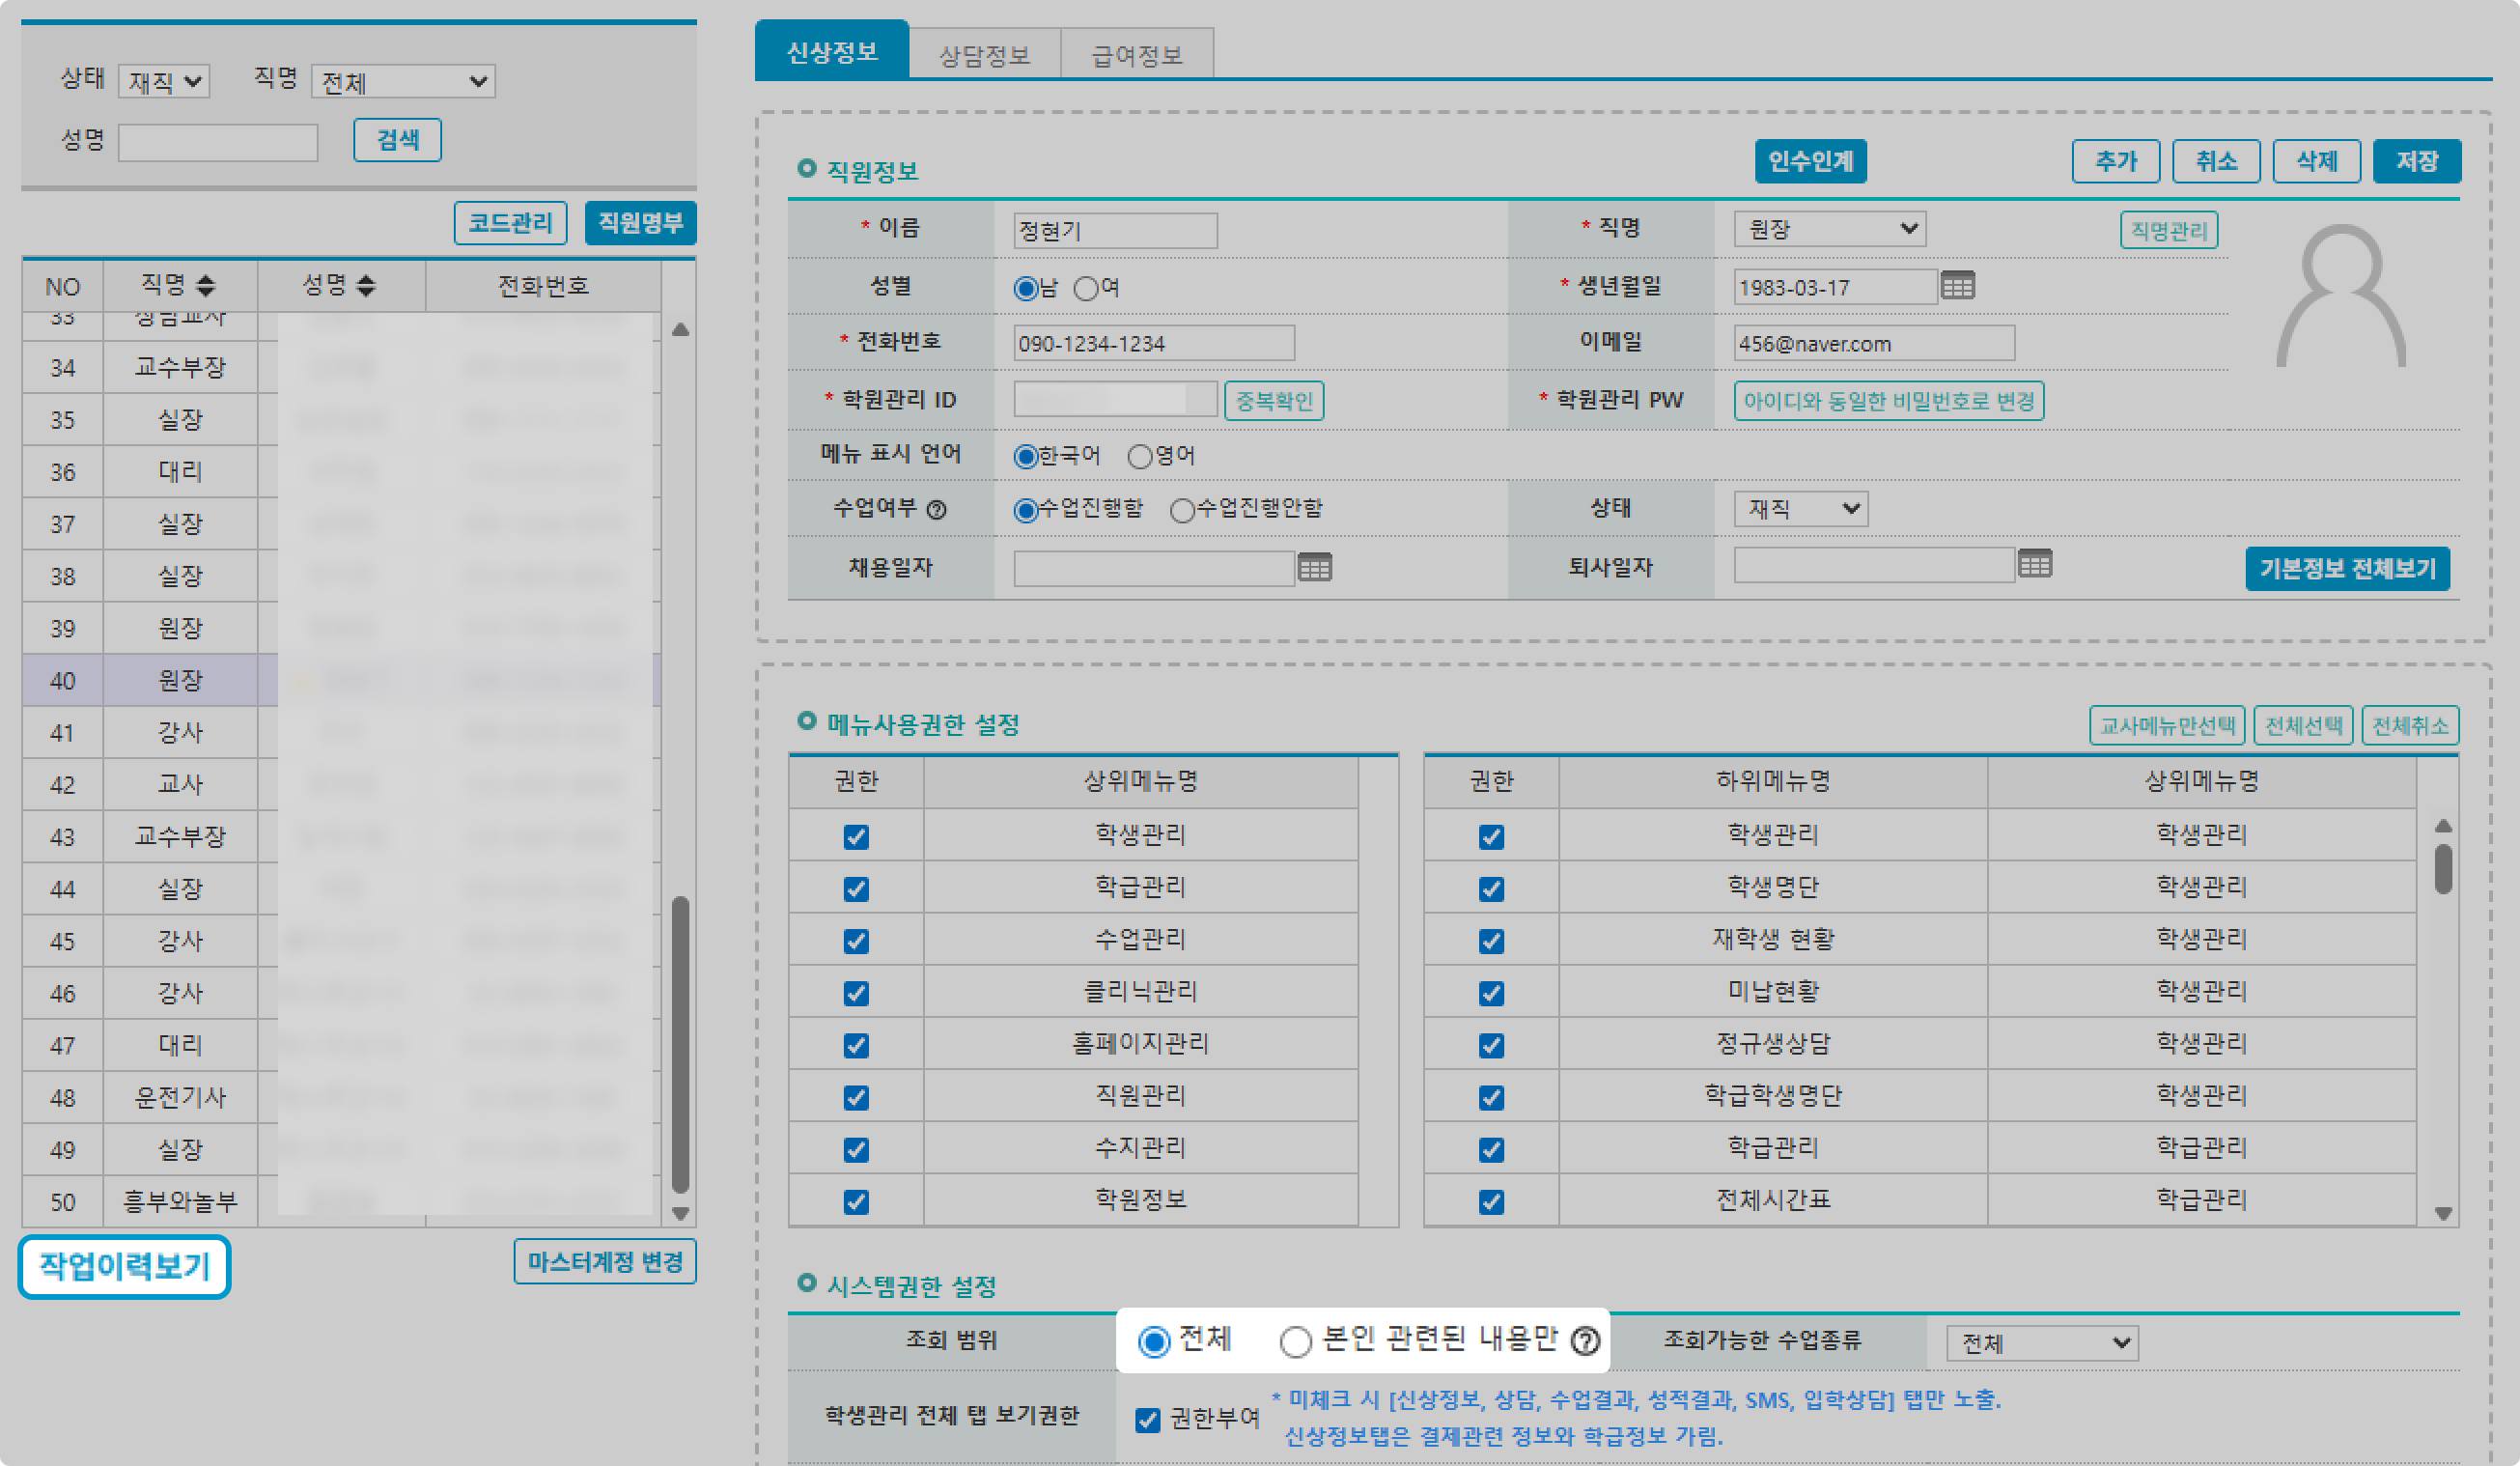Click 교사메뉴만선택 button
Screen dimensions: 2520x1466
[x=2167, y=725]
